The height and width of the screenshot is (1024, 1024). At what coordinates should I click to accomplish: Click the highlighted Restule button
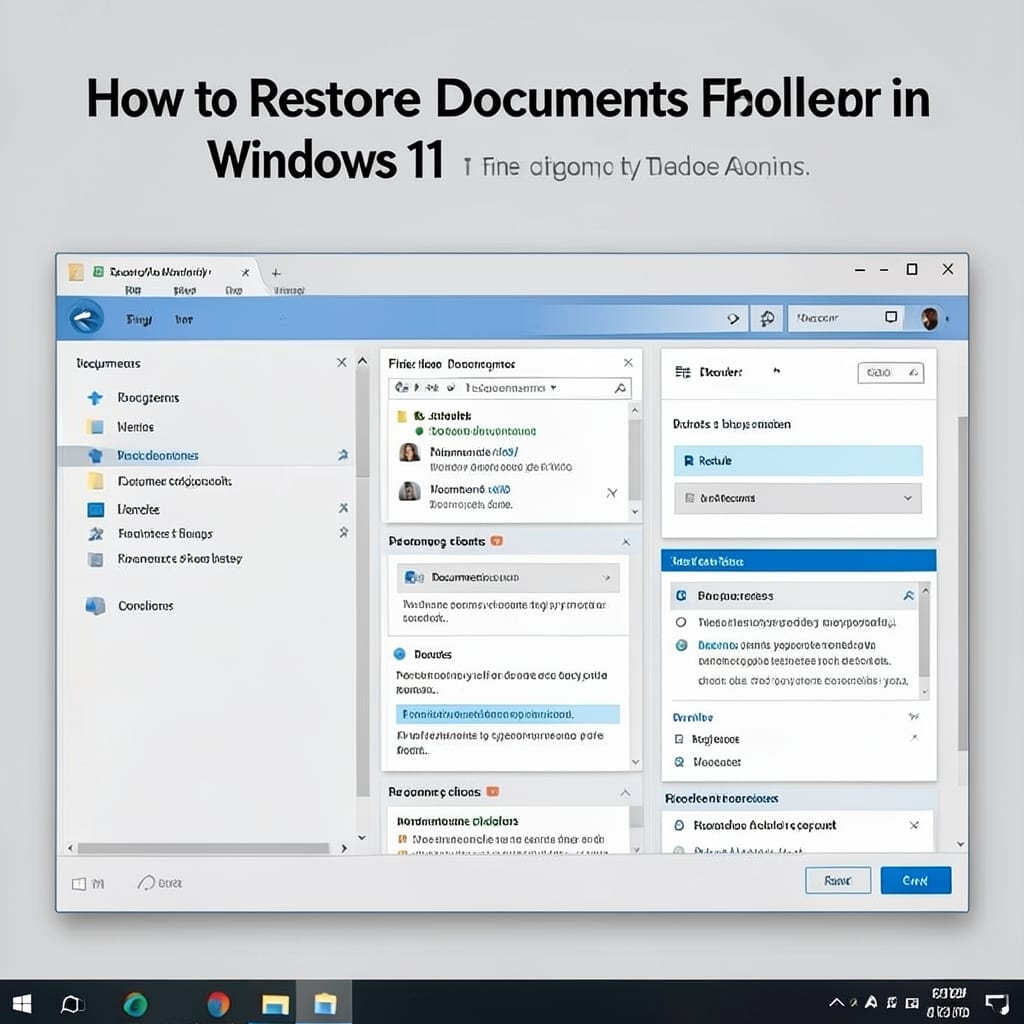[x=798, y=460]
